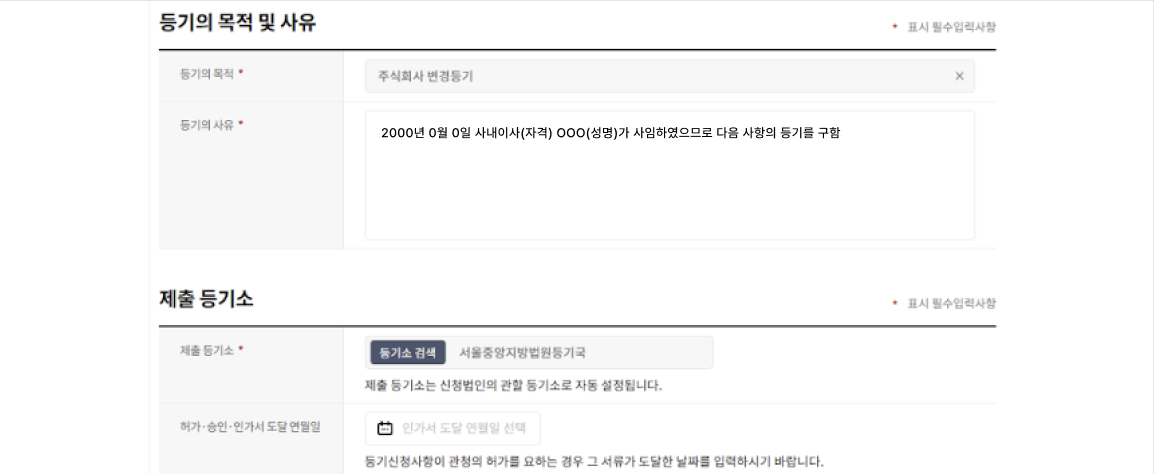Click the 등기소 검색 button

tap(408, 353)
